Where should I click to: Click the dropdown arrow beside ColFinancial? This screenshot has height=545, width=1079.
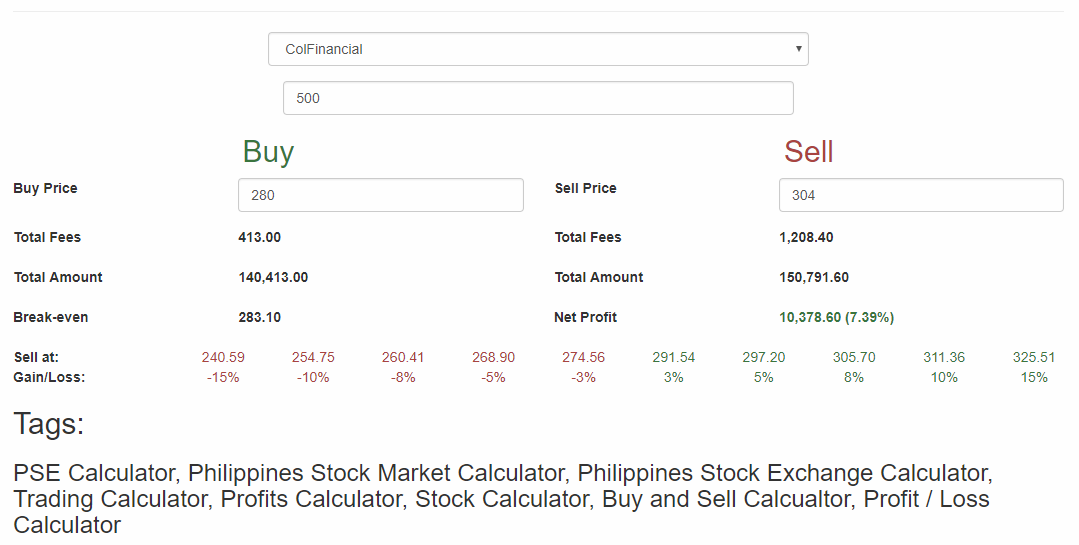[x=798, y=49]
